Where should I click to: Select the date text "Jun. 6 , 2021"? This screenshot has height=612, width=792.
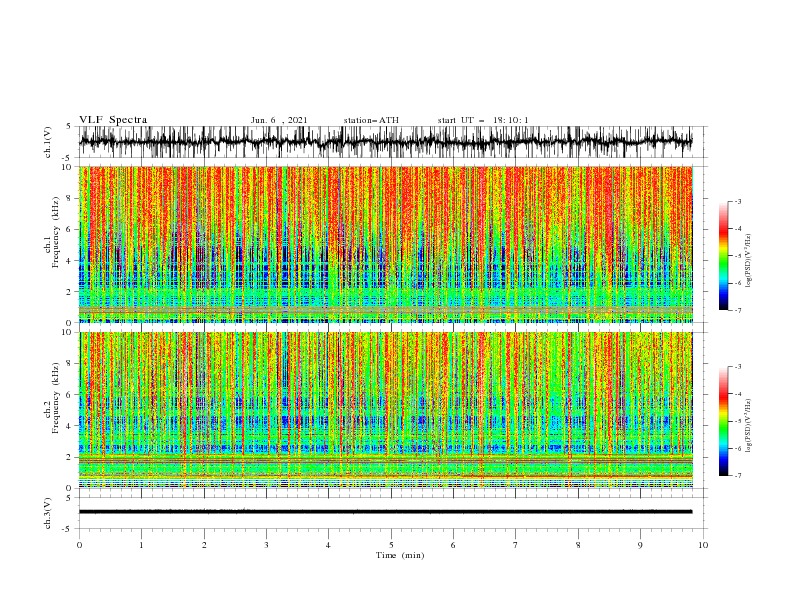tap(279, 120)
